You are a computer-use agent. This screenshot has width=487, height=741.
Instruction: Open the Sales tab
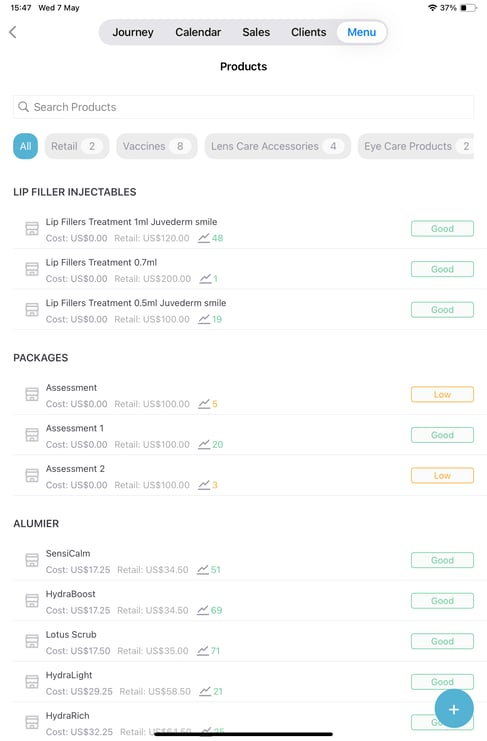(x=256, y=32)
